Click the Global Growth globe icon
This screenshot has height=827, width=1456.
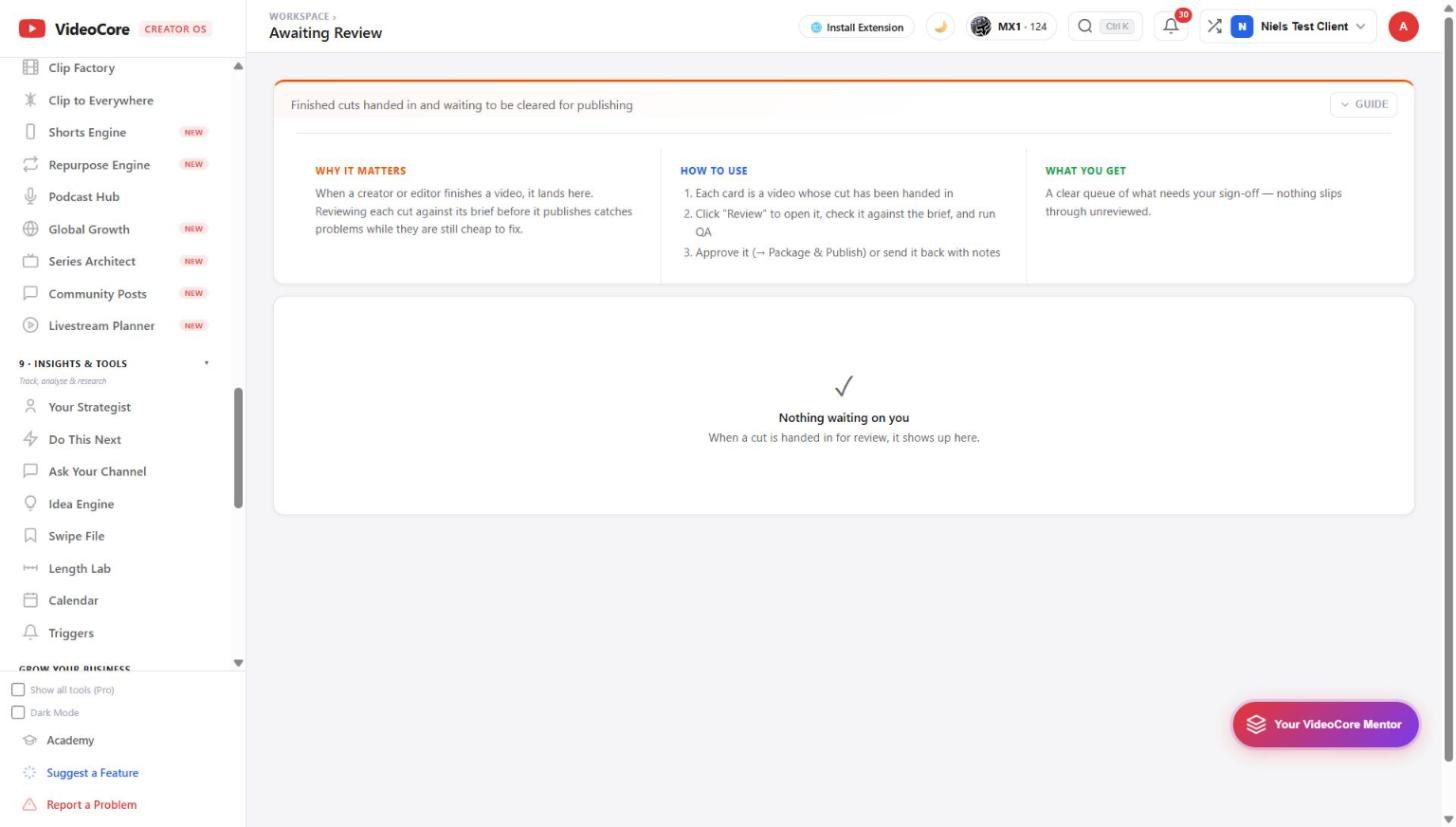tap(30, 229)
